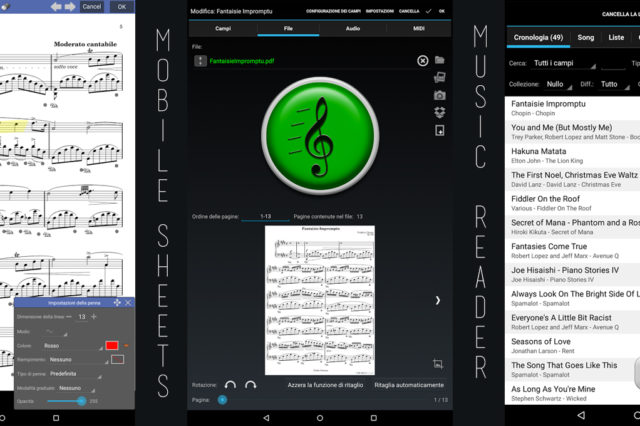Switch to the Audio tab
The width and height of the screenshot is (640, 426).
[x=353, y=28]
